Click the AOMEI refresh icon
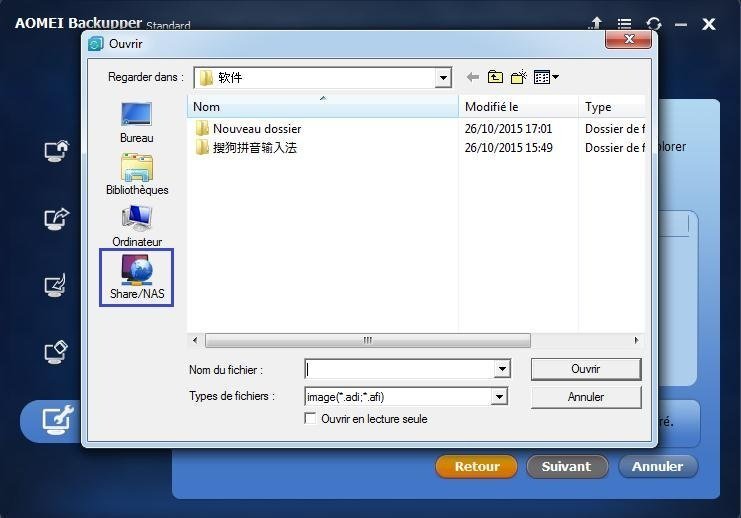Image resolution: width=741 pixels, height=518 pixels. pos(654,24)
